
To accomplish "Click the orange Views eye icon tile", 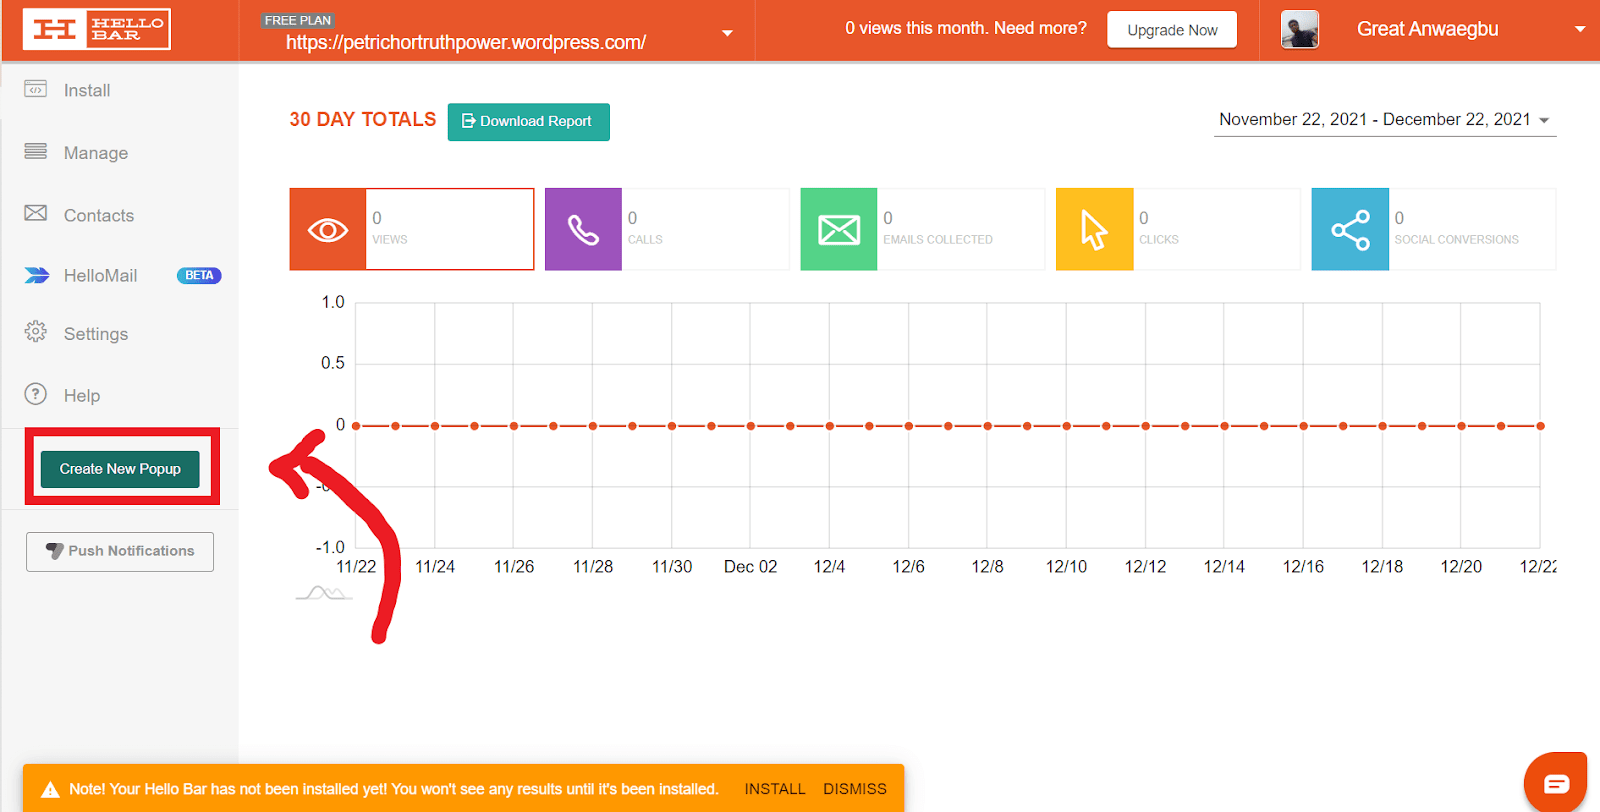I will click(x=328, y=229).
